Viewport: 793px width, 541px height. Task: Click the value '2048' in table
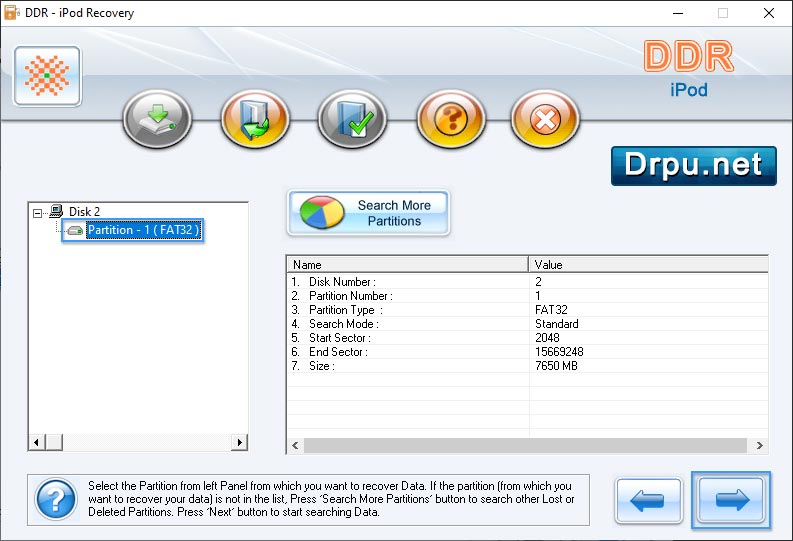[547, 338]
